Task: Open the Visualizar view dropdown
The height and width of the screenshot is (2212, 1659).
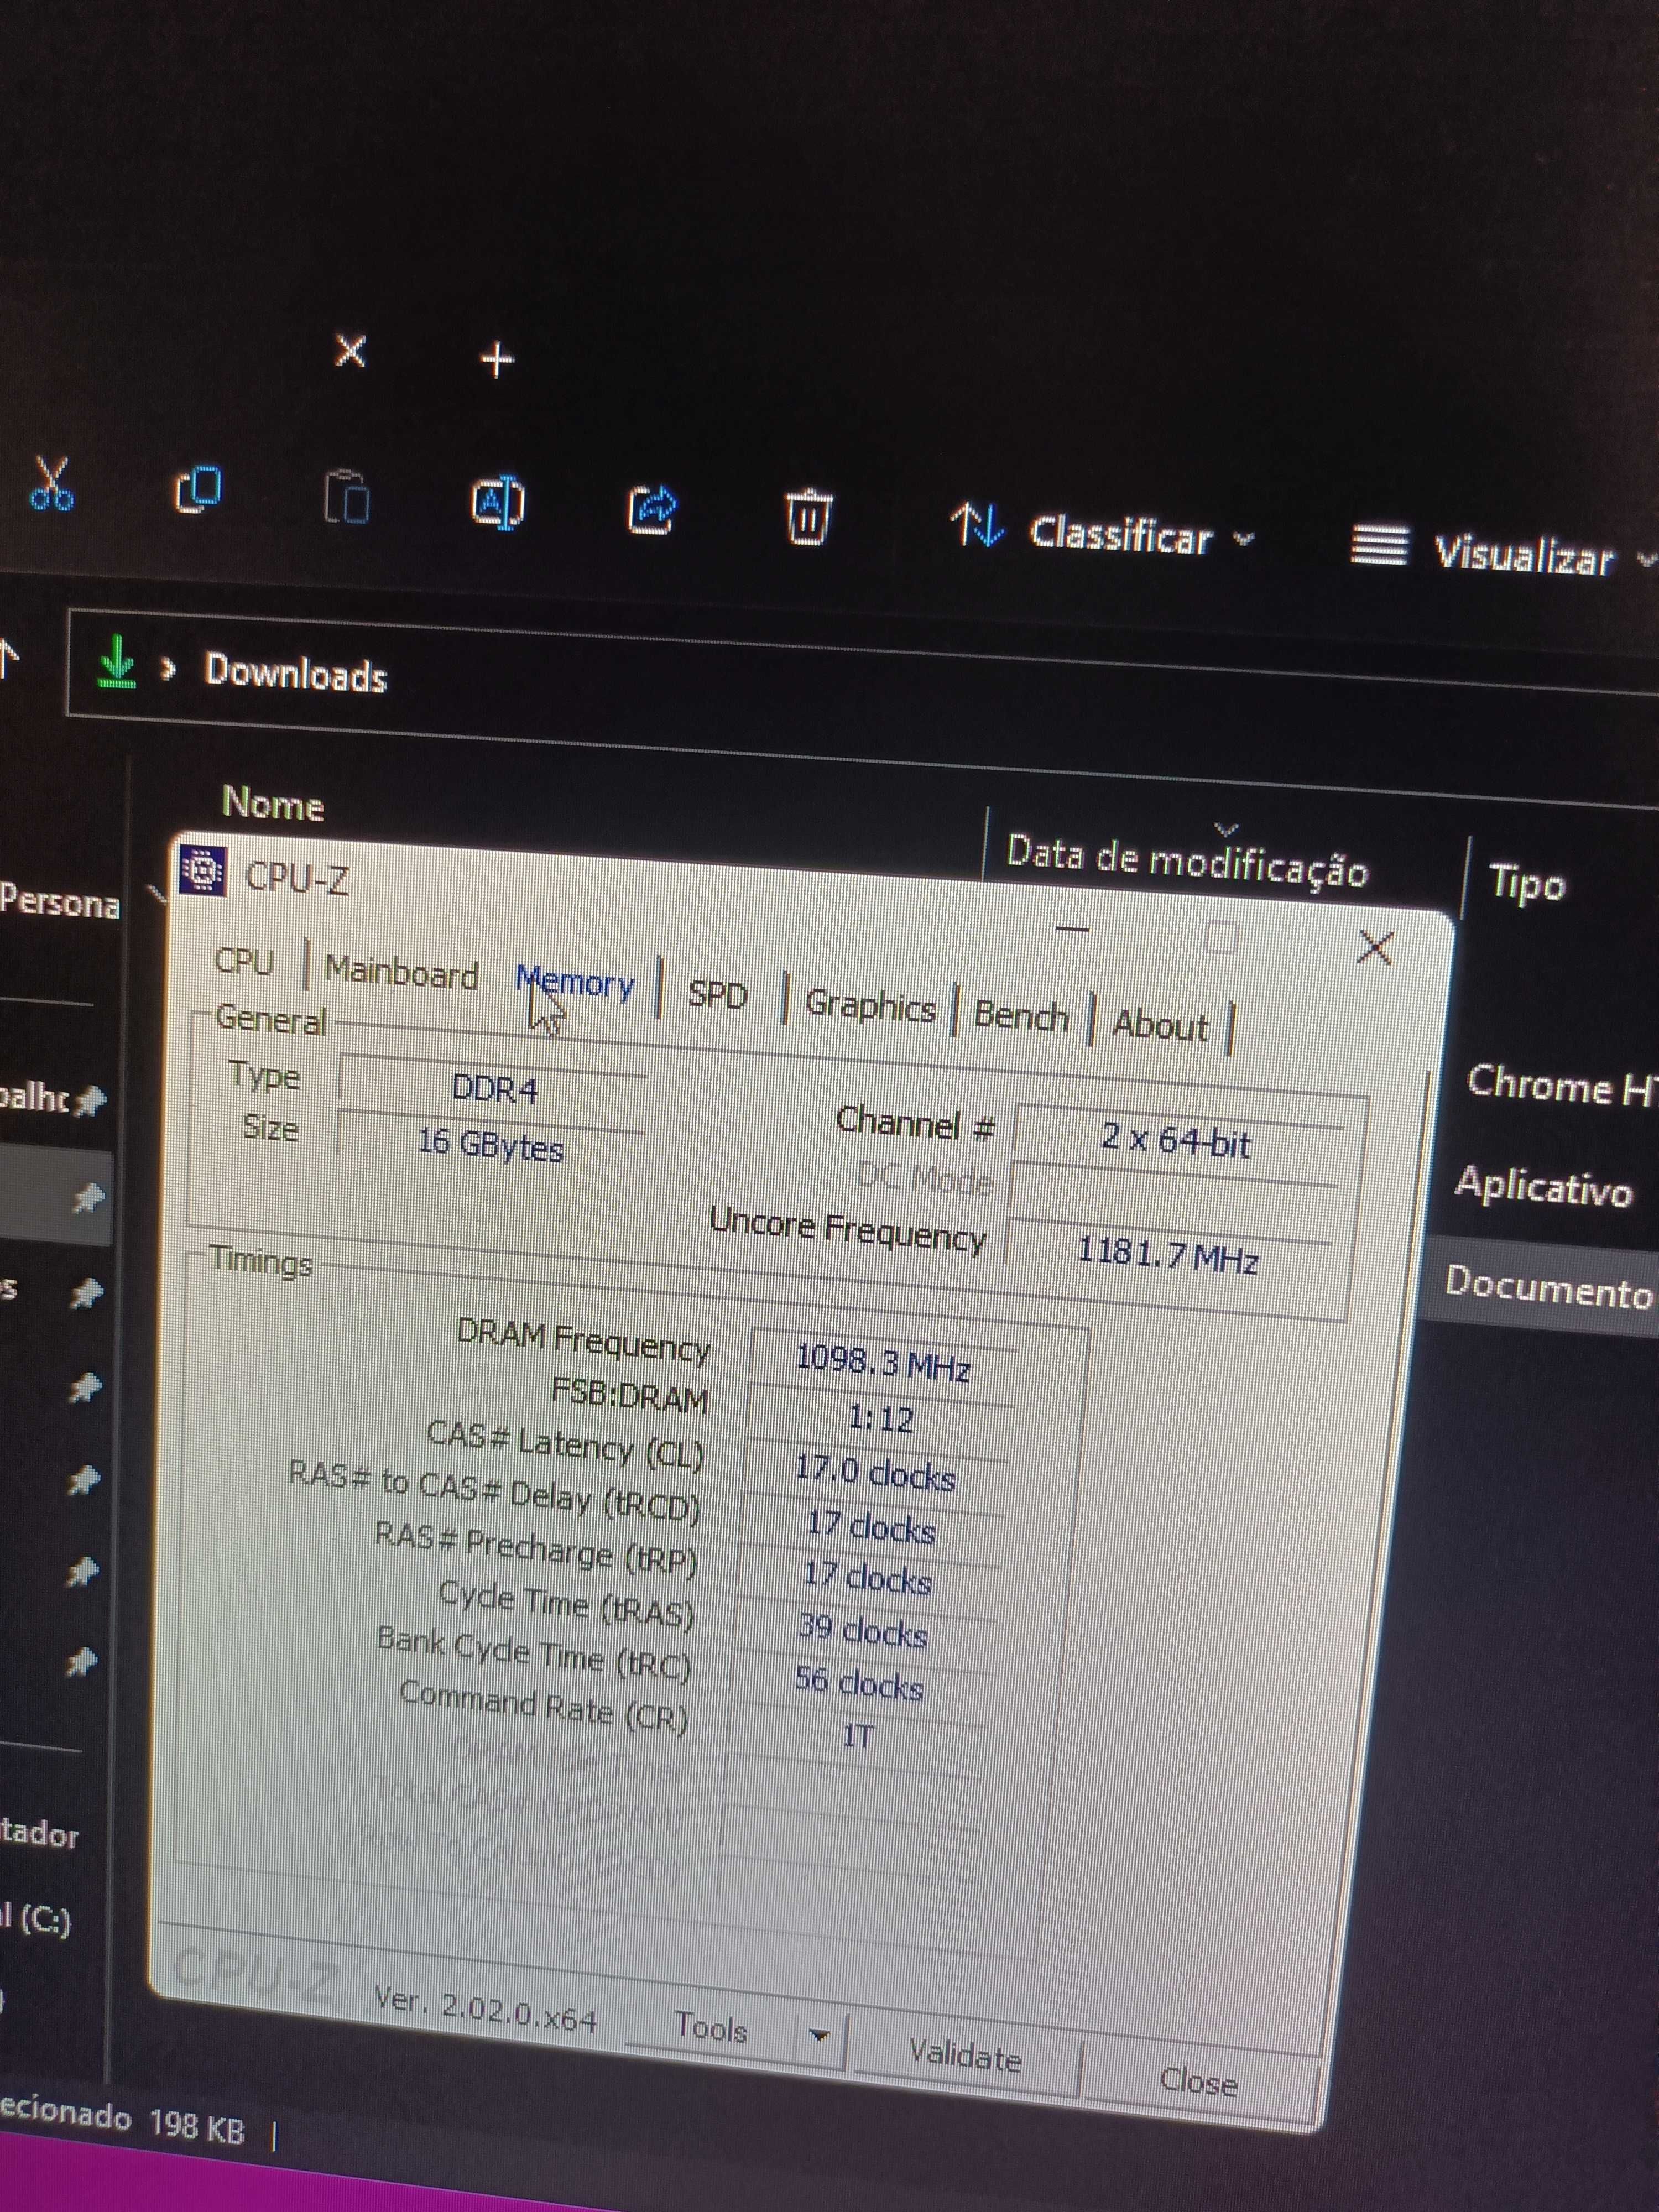Action: coord(1503,553)
